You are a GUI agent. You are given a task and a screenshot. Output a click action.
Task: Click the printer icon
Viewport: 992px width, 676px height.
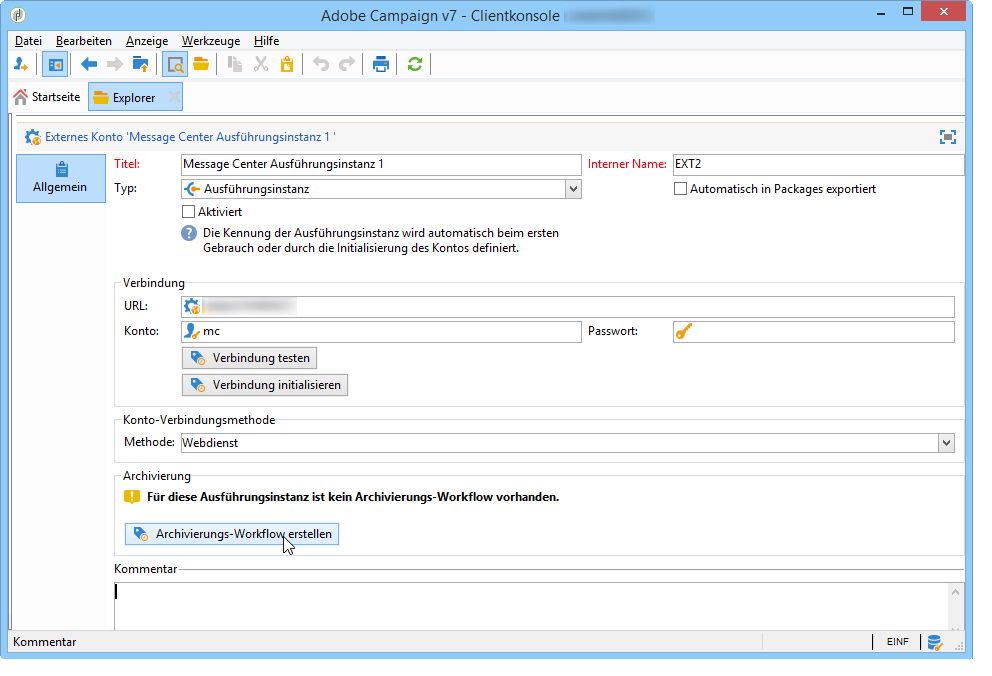point(380,64)
